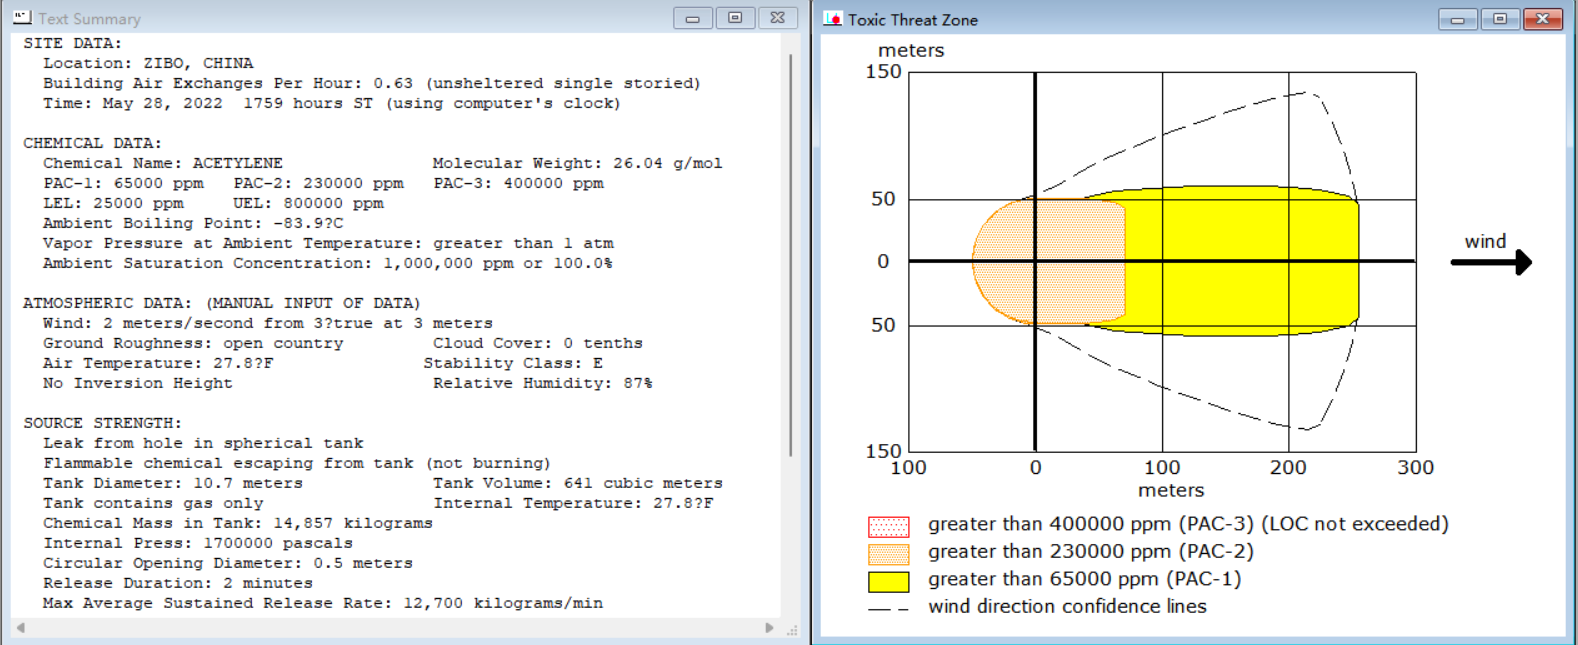The height and width of the screenshot is (645, 1578).
Task: Click the Toxic Threat Zone title text
Action: coord(913,19)
